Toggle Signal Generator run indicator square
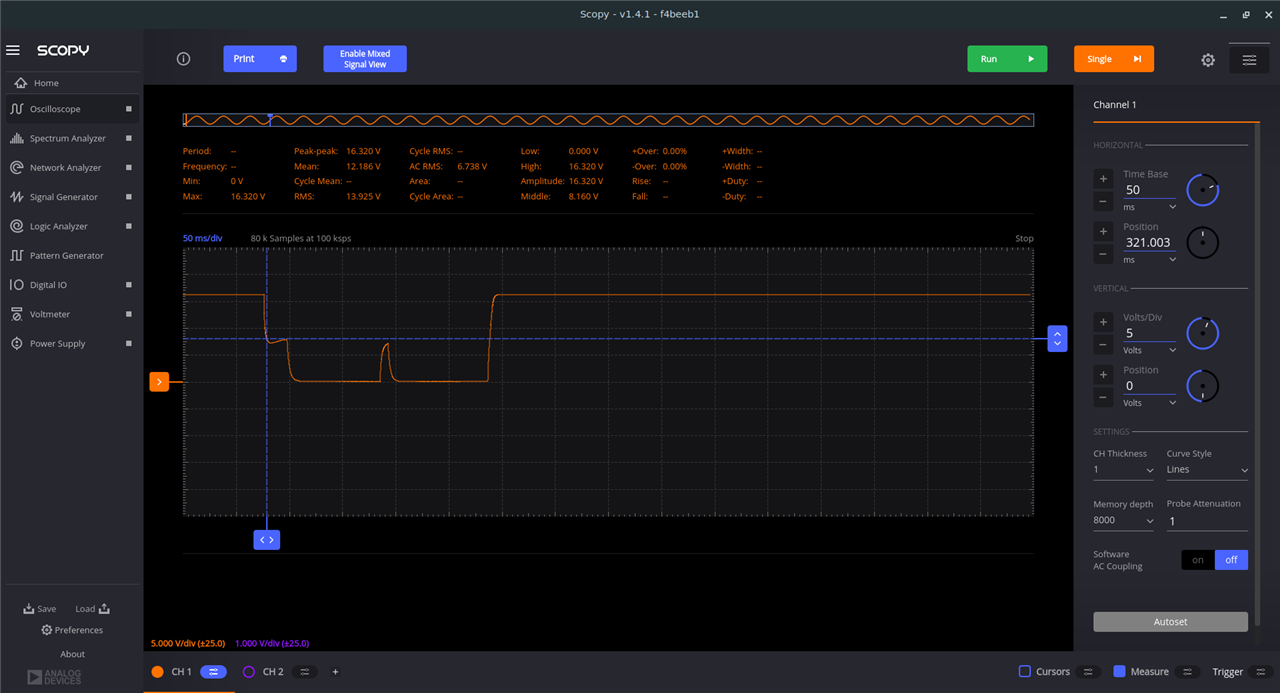The width and height of the screenshot is (1280, 693). coord(129,197)
